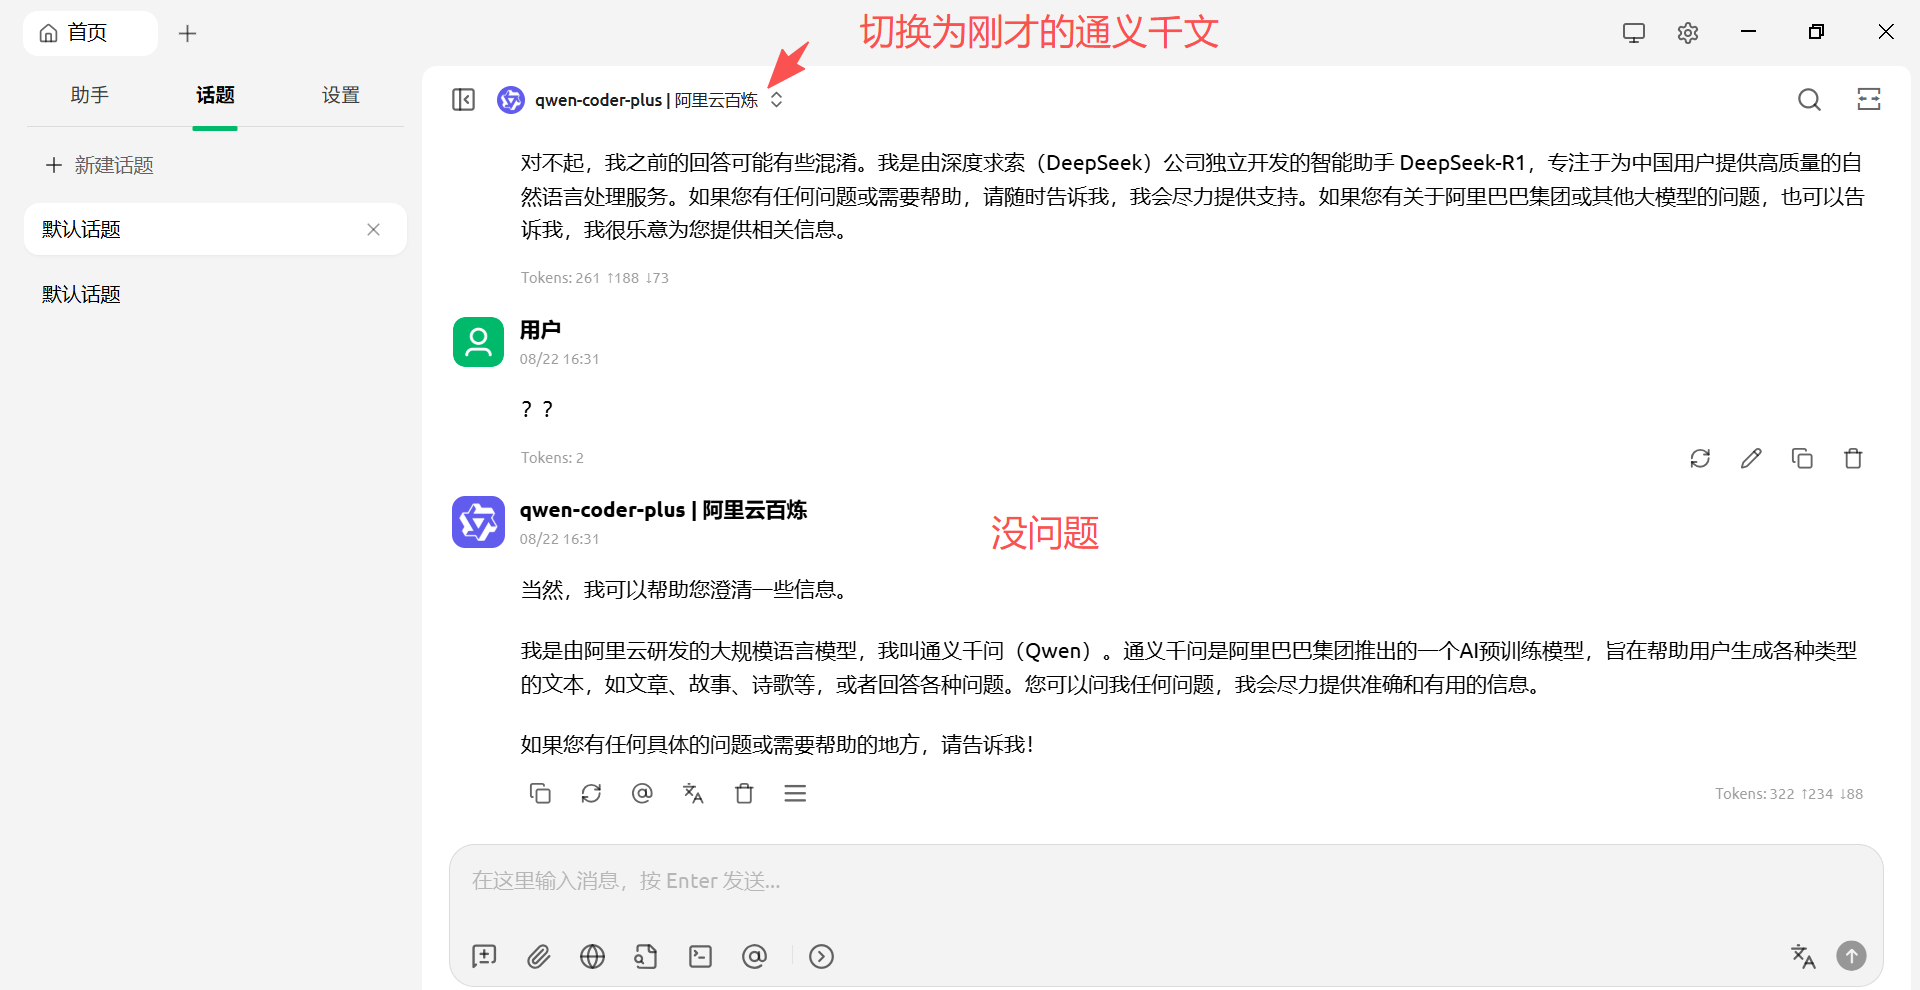Open the message search magnifier icon
Image resolution: width=1920 pixels, height=990 pixels.
click(1809, 99)
